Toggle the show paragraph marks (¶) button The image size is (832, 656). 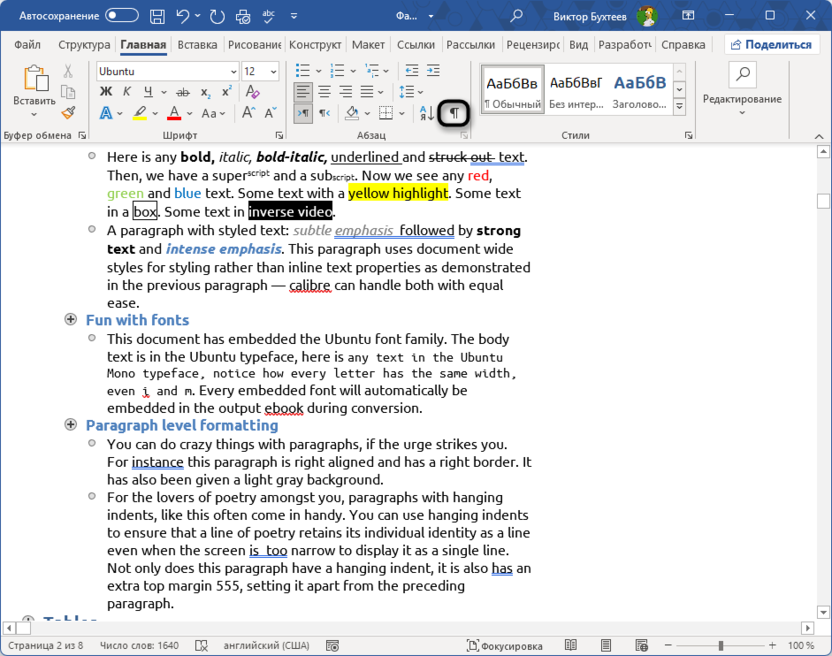point(454,113)
